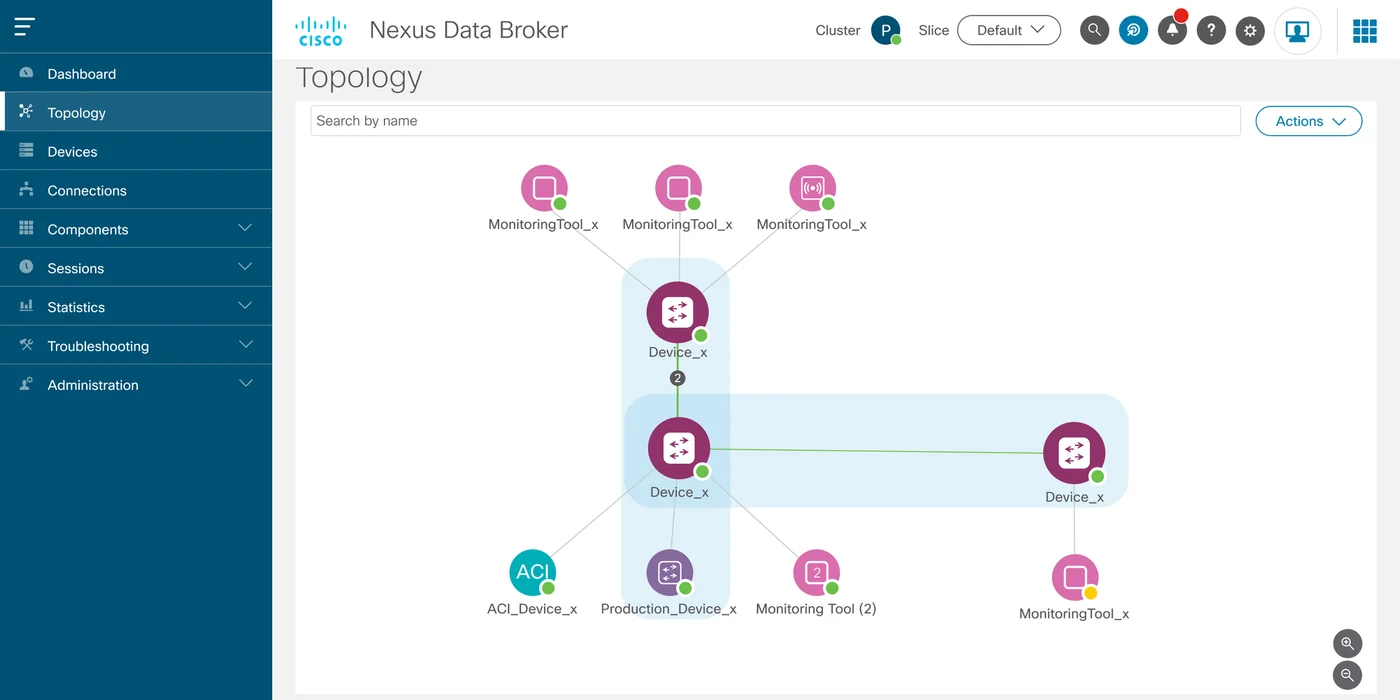Focus the Search by name field
Viewport: 1400px width, 700px height.
click(775, 120)
